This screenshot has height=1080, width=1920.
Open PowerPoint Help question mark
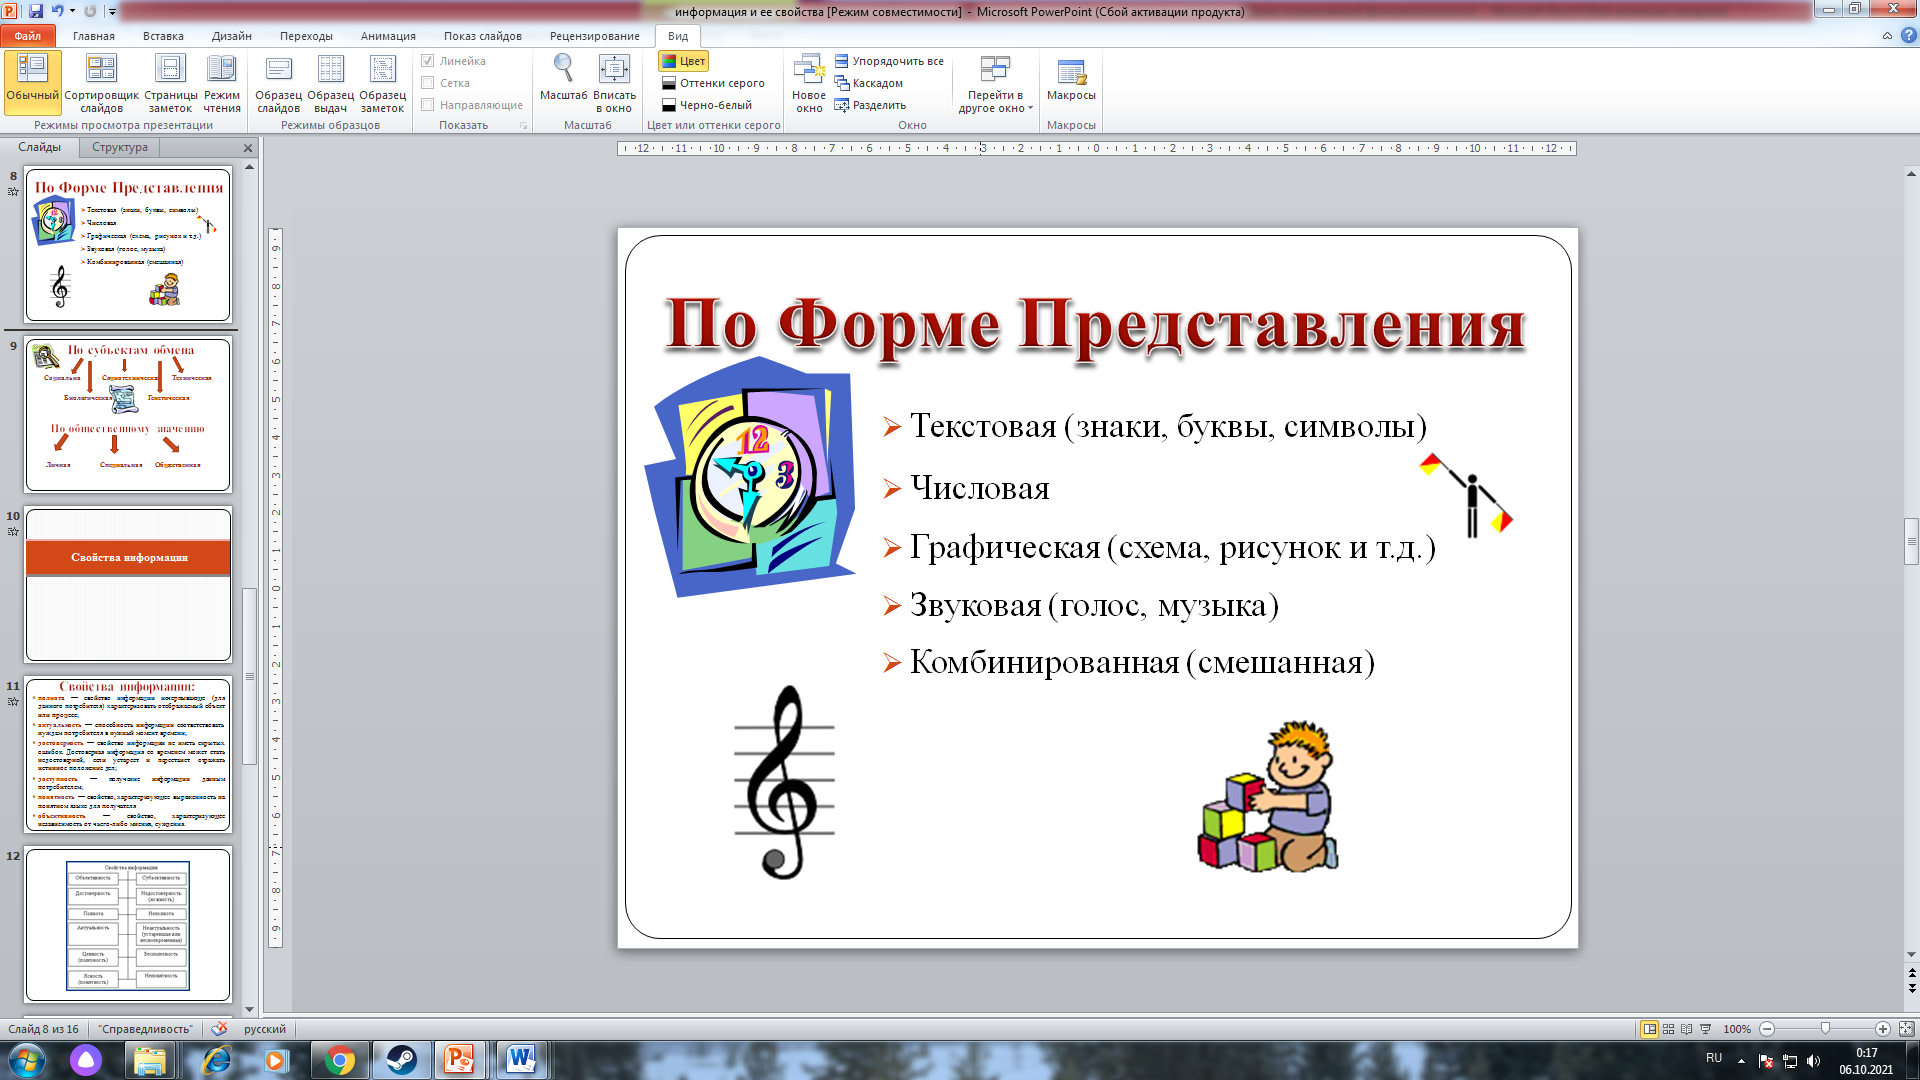click(1908, 36)
